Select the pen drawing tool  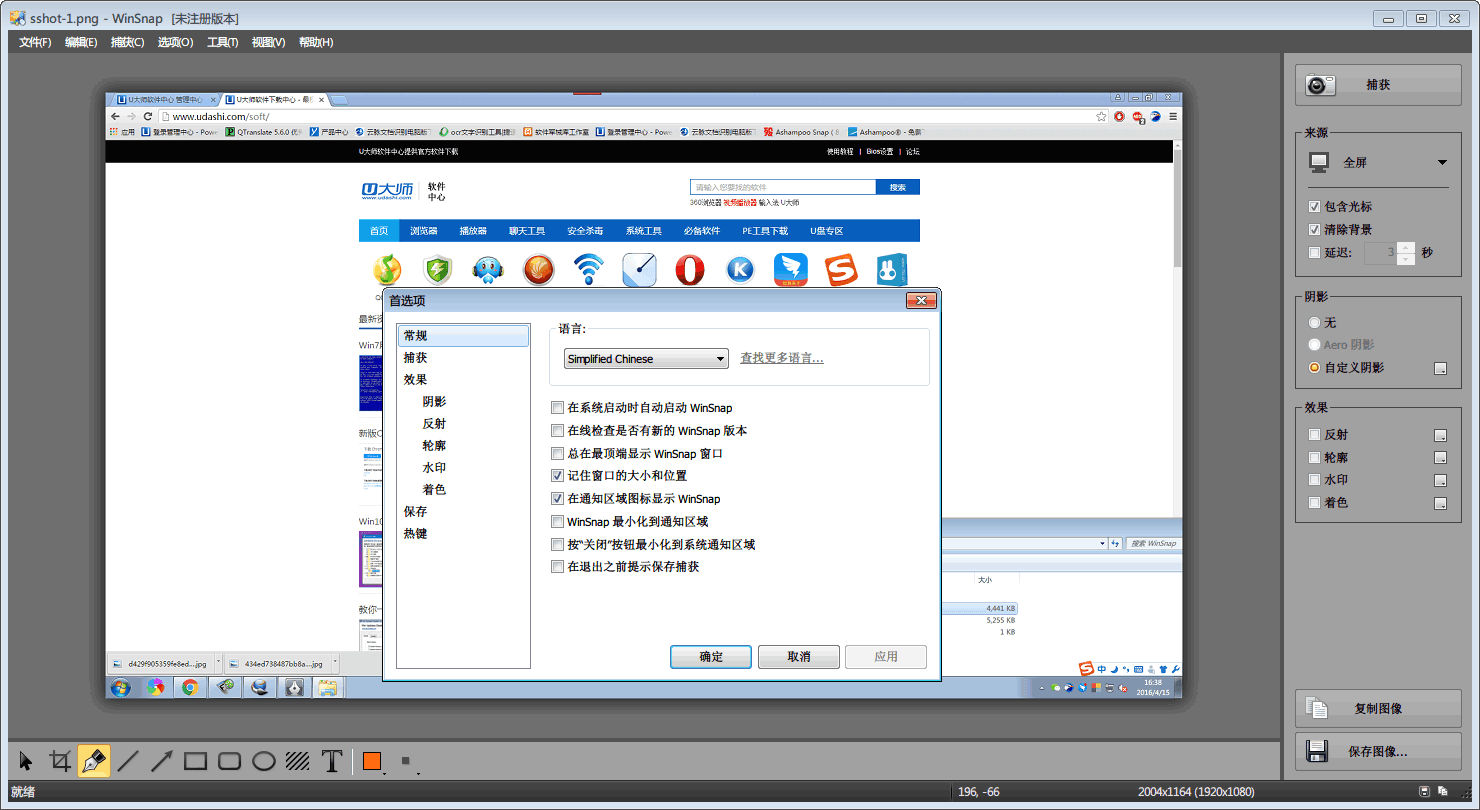click(x=94, y=762)
